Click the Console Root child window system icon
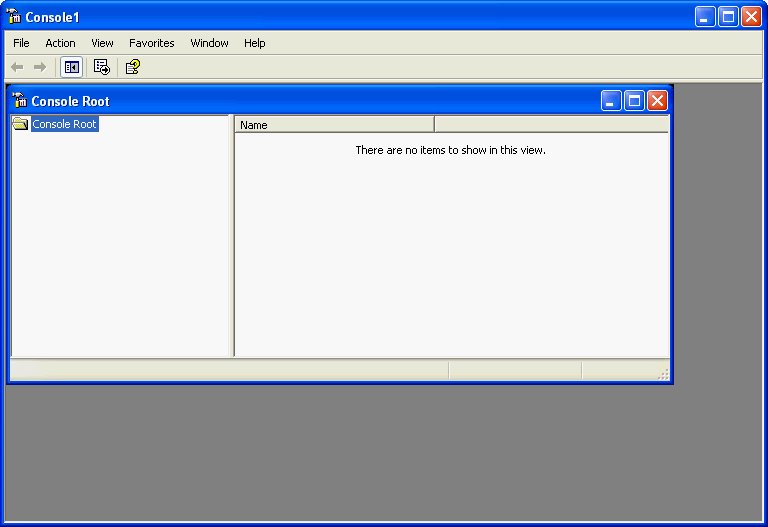Screen dimensions: 768x527 tap(19, 100)
